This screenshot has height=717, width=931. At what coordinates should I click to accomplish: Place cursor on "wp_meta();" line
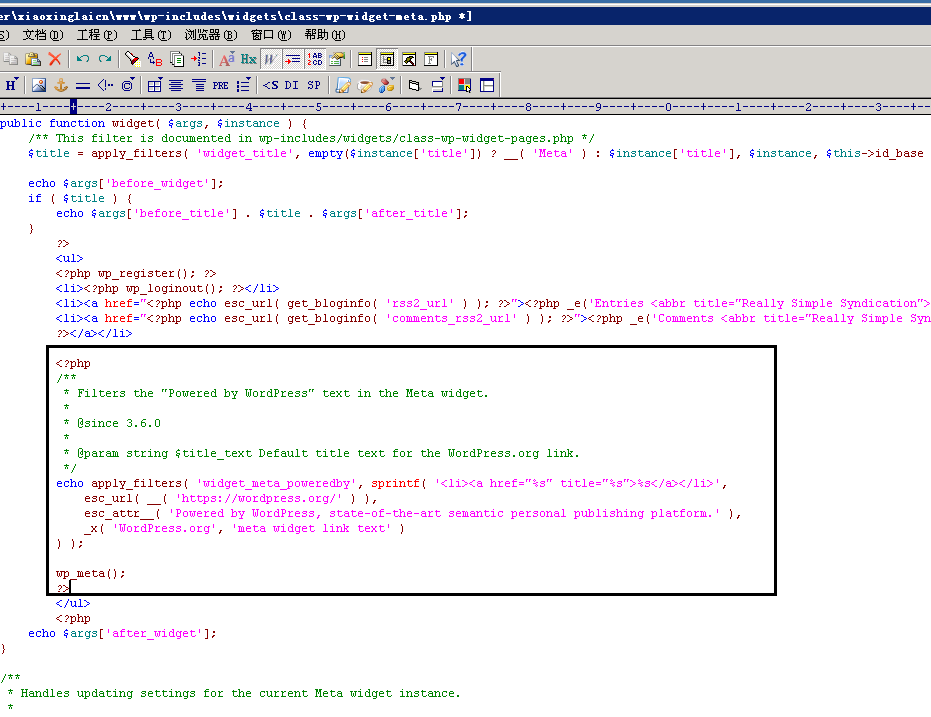click(90, 573)
